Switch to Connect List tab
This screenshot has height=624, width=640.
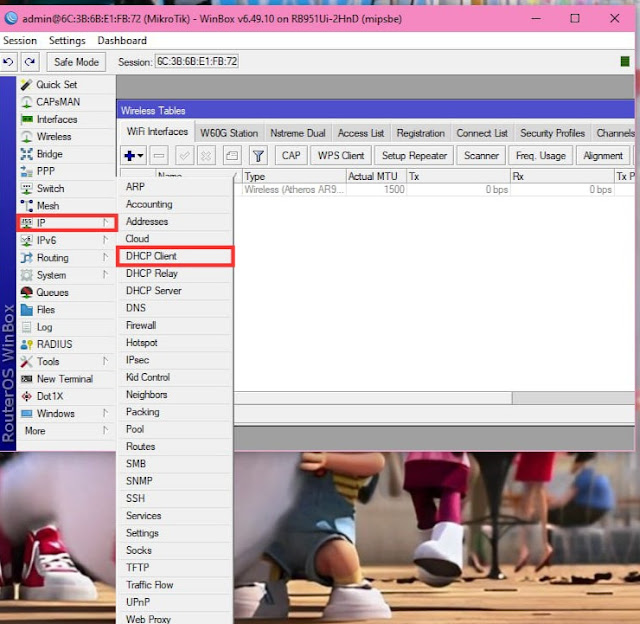[482, 133]
